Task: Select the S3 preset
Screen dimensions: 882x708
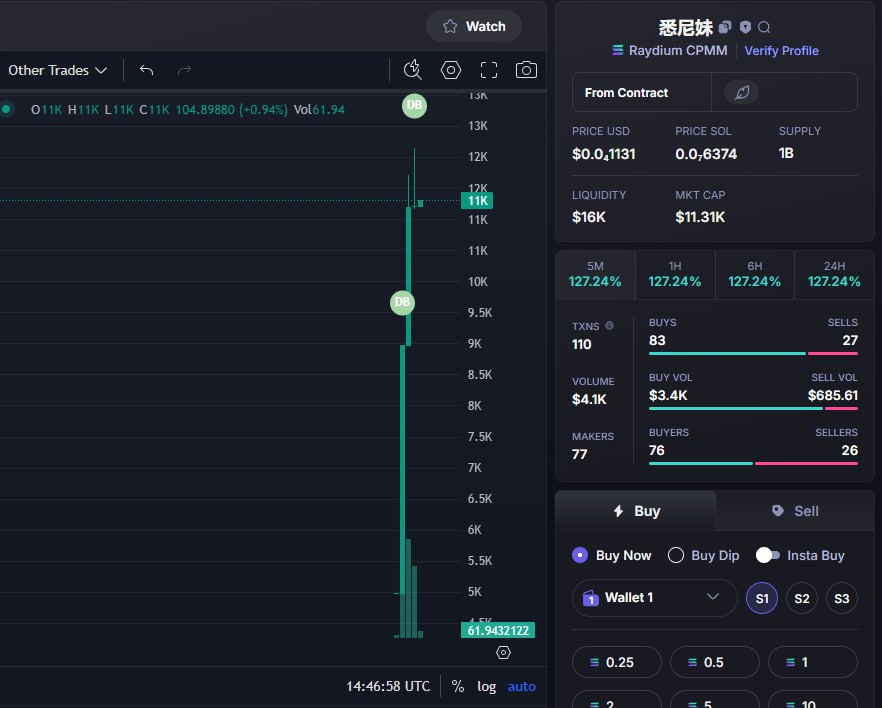Action: coord(842,598)
